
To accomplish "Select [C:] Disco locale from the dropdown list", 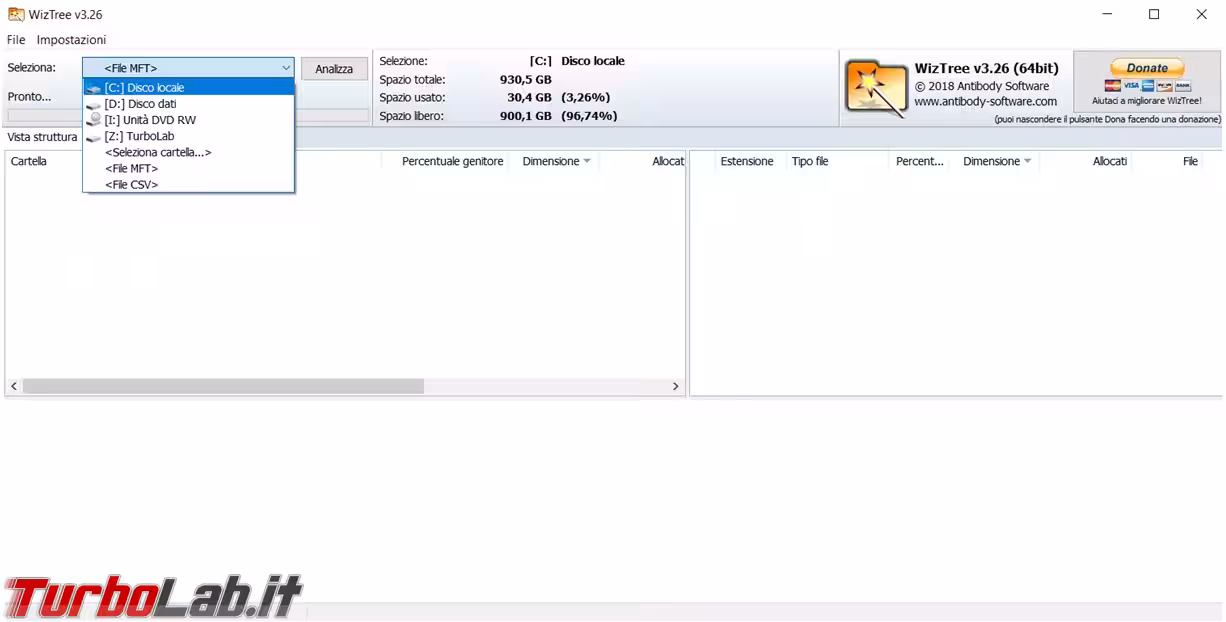I will pyautogui.click(x=189, y=88).
